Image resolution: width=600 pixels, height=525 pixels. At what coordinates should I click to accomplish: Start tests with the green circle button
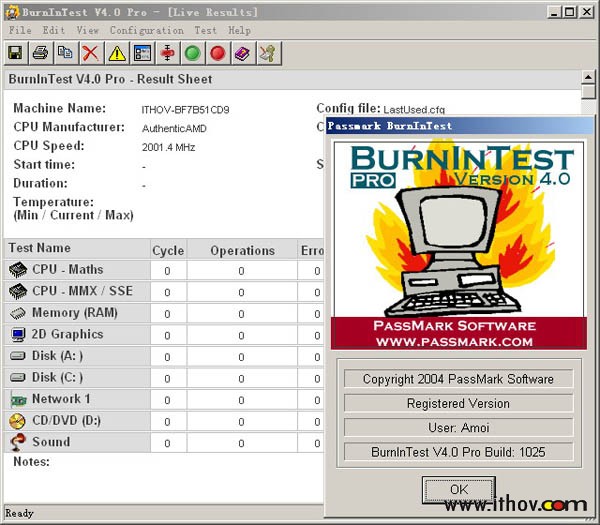192,53
